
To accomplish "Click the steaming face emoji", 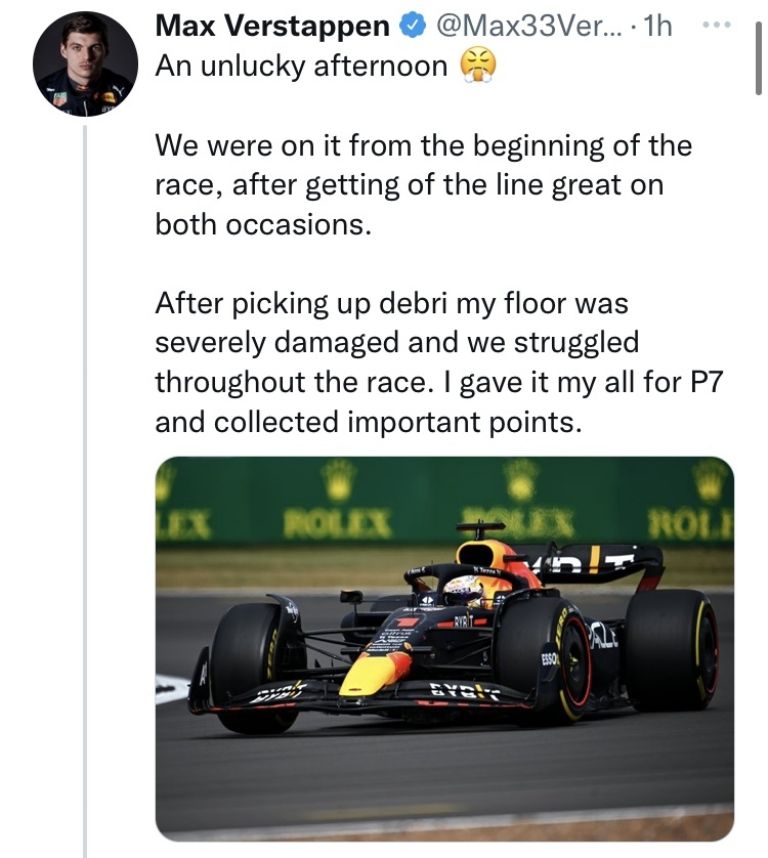I will pyautogui.click(x=478, y=67).
